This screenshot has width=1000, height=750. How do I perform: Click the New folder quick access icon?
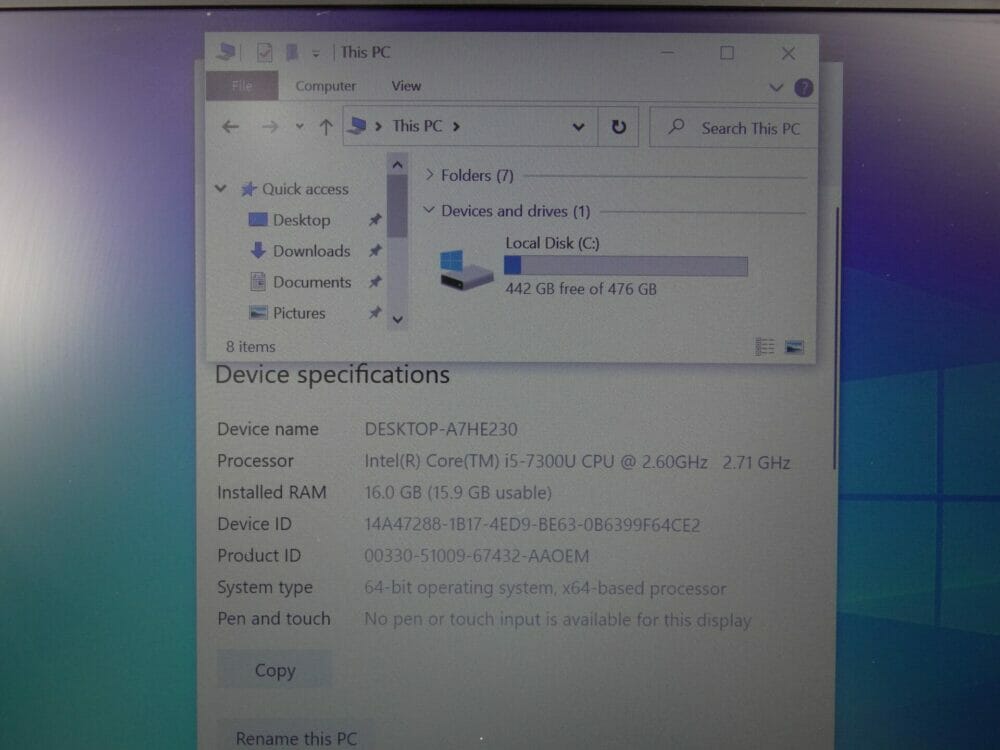coord(292,52)
